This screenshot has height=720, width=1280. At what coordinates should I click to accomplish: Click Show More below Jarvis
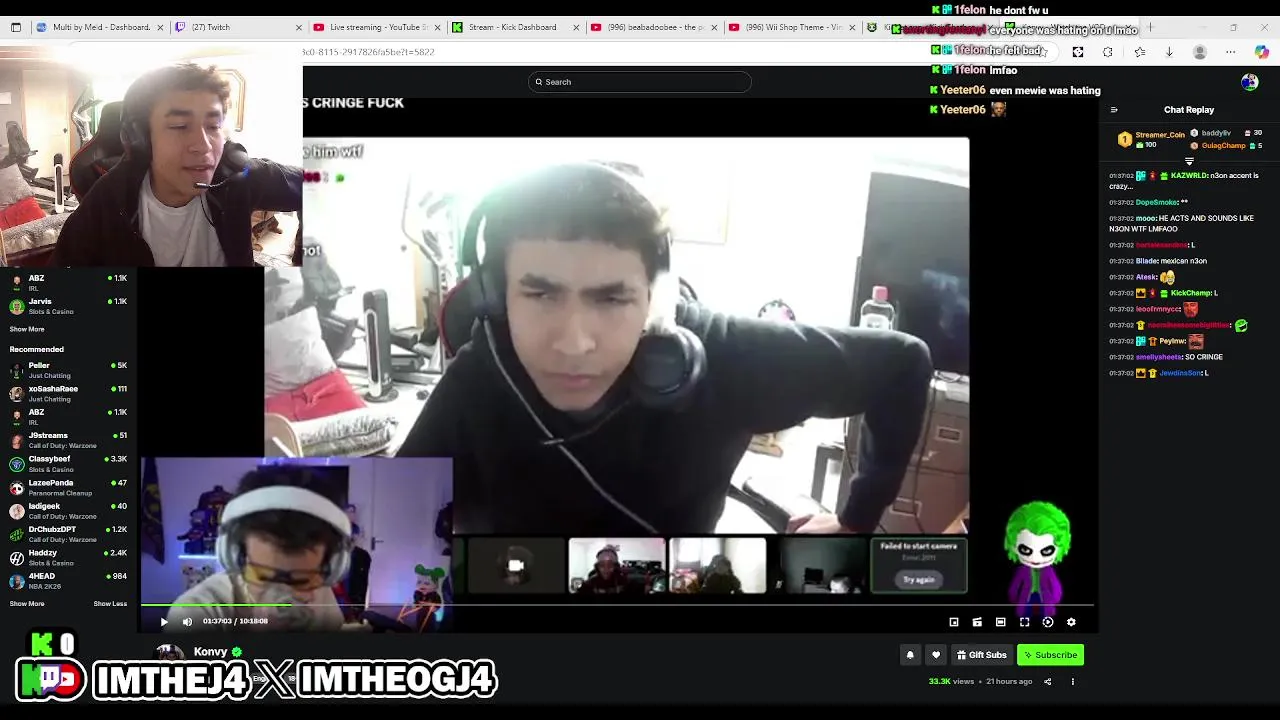pos(27,329)
